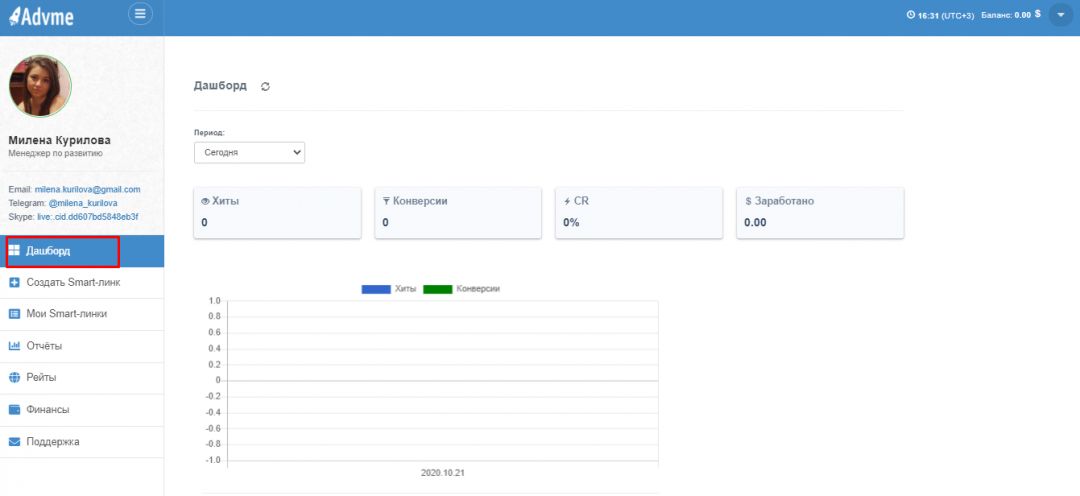Click the wallet icon beside Финансы

[x=14, y=410]
